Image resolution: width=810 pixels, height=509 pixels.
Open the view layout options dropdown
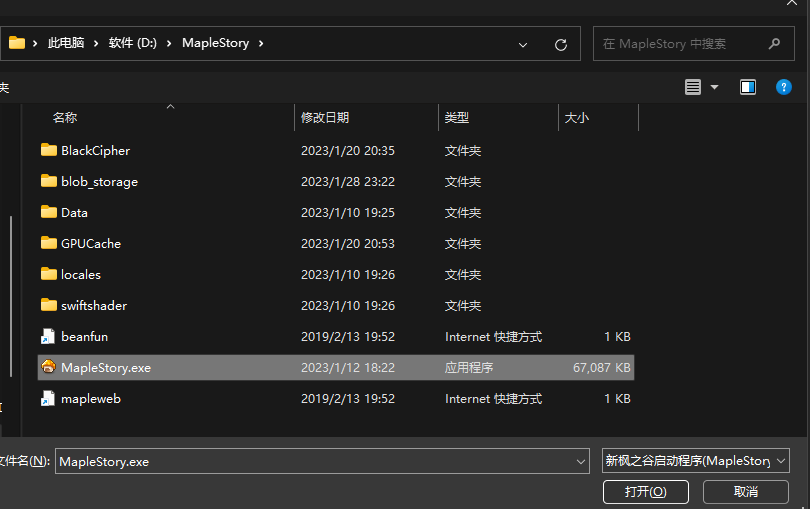tap(702, 87)
